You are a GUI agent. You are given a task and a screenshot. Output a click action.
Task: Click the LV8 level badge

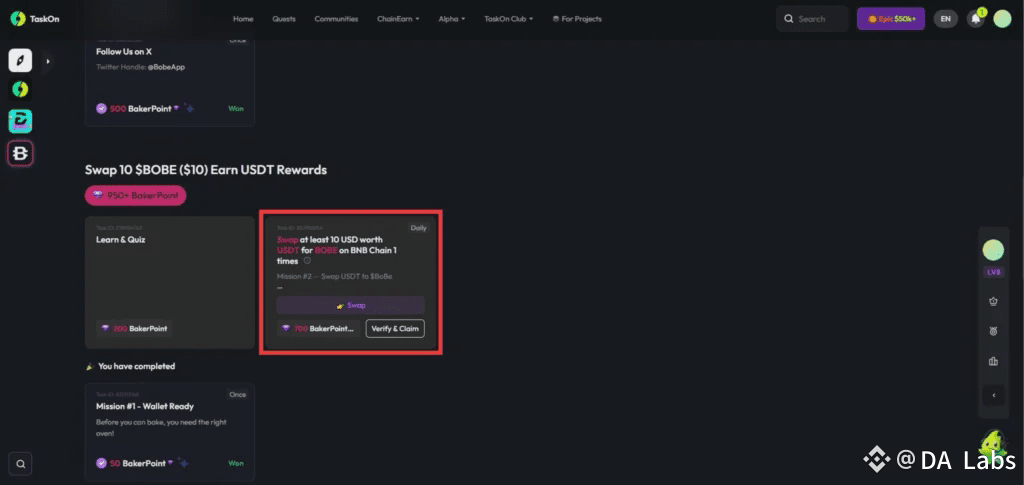(993, 272)
